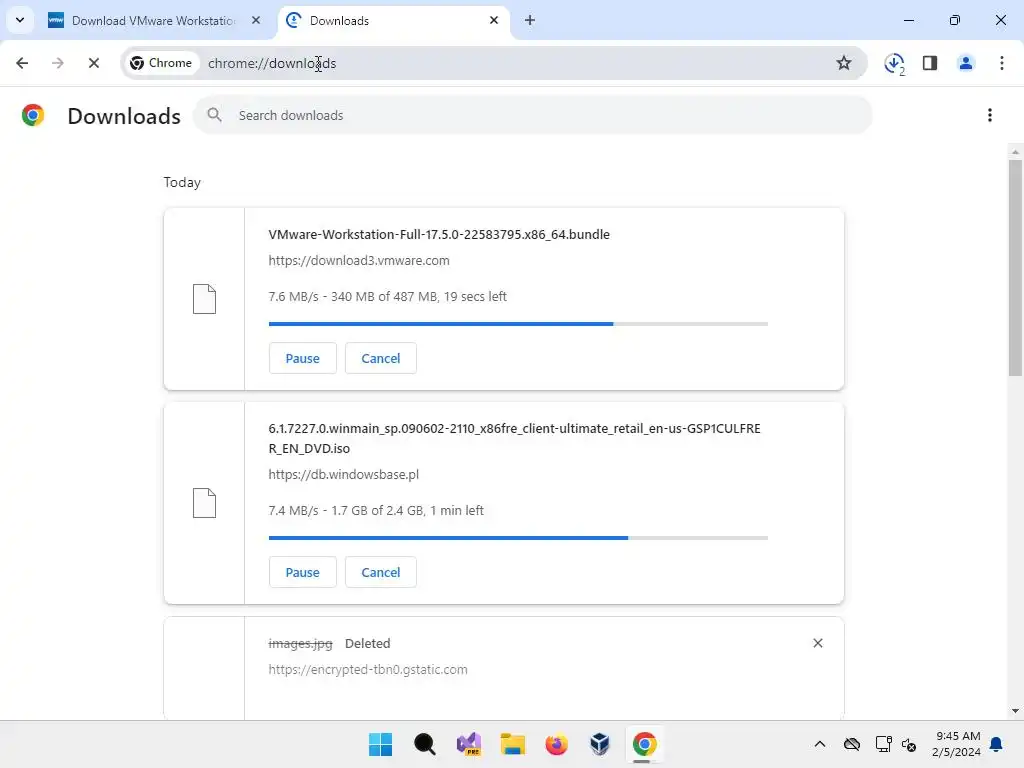
Task: Click the forward navigation arrow
Action: [x=57, y=63]
